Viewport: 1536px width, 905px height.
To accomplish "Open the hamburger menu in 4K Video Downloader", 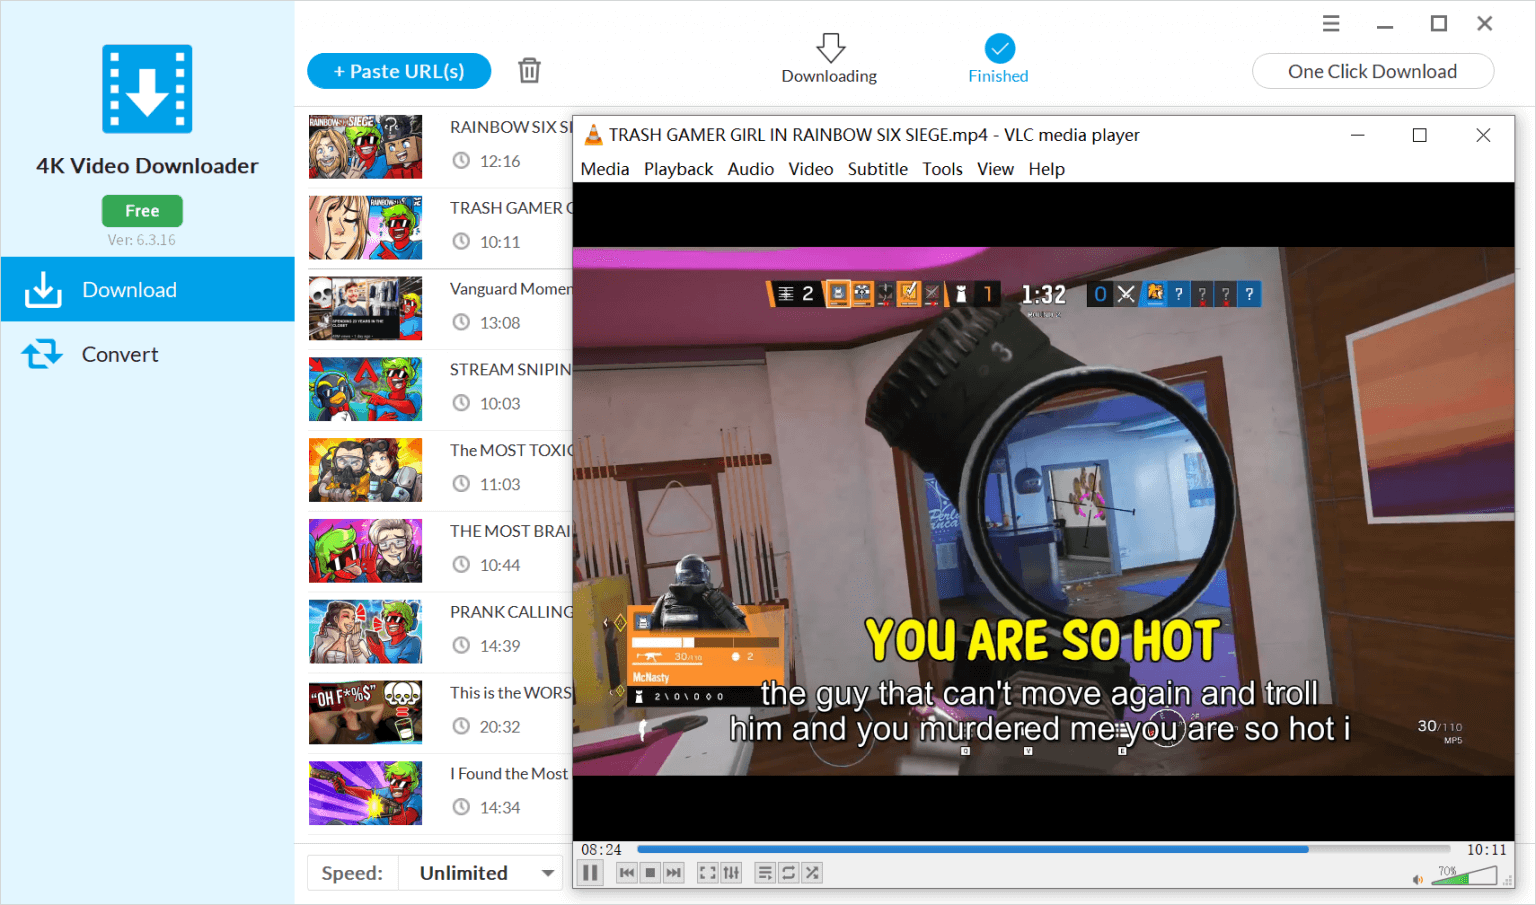I will click(1330, 22).
